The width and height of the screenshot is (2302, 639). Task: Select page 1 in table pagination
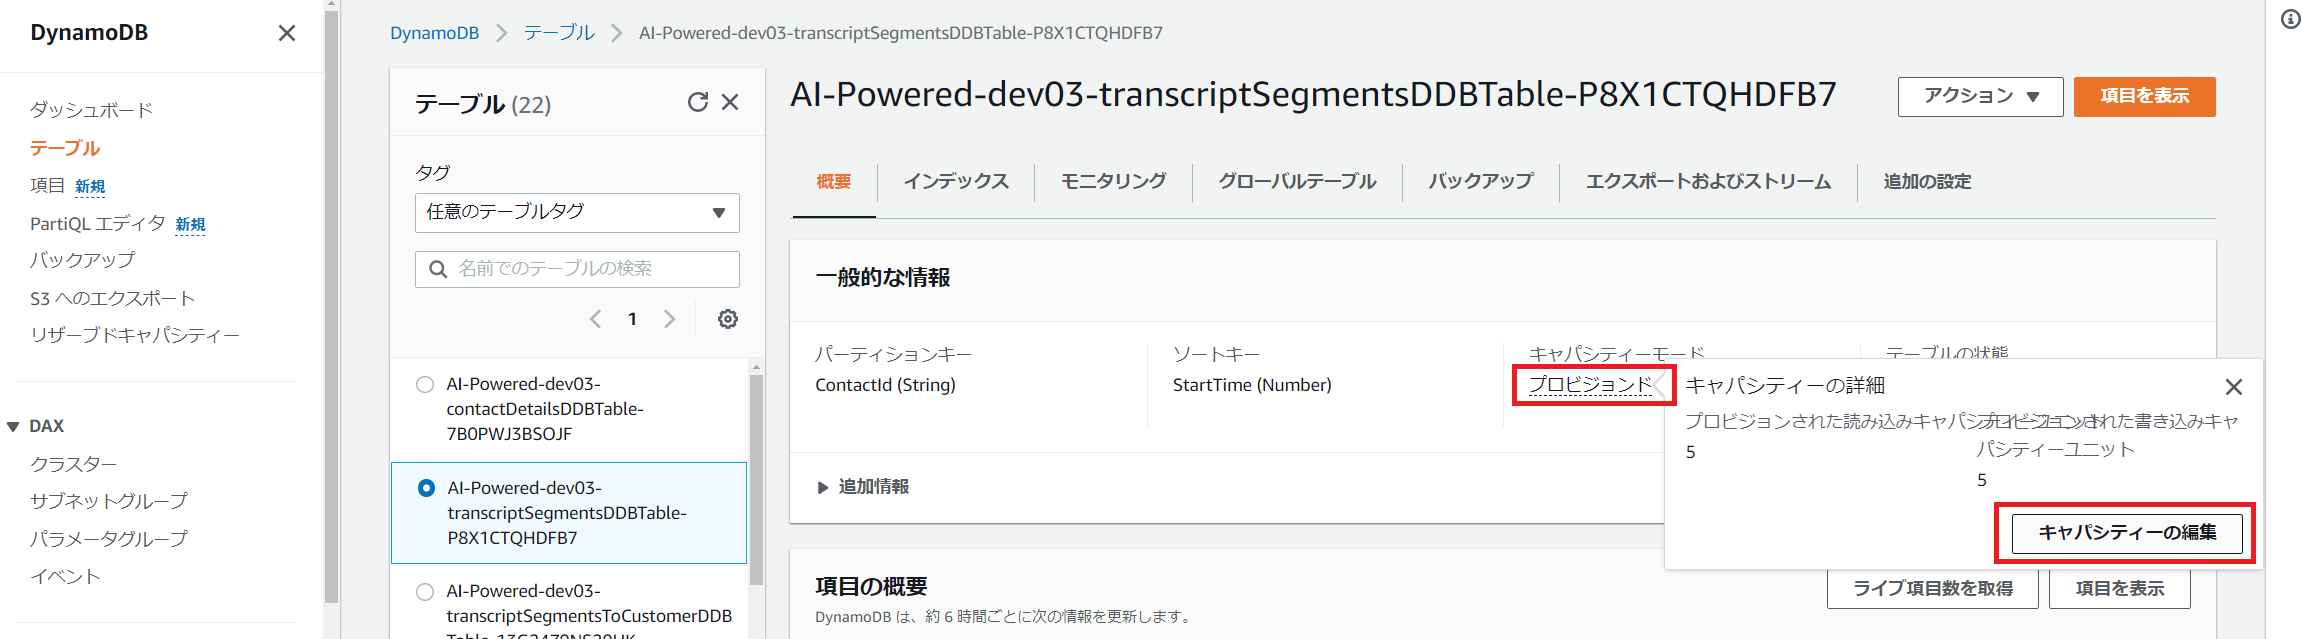[632, 319]
